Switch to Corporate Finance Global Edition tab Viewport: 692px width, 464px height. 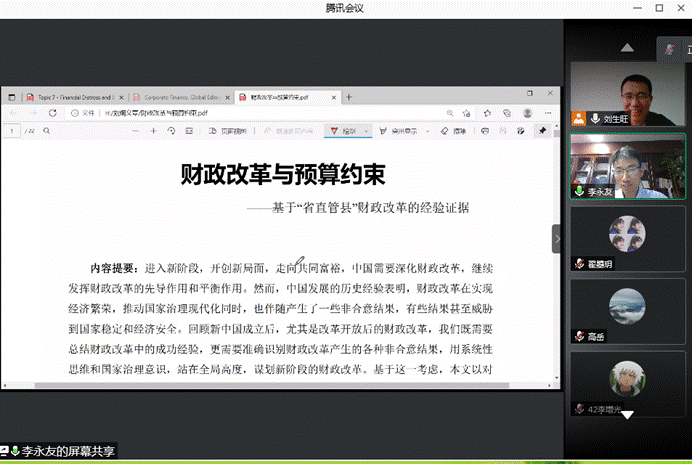(186, 97)
